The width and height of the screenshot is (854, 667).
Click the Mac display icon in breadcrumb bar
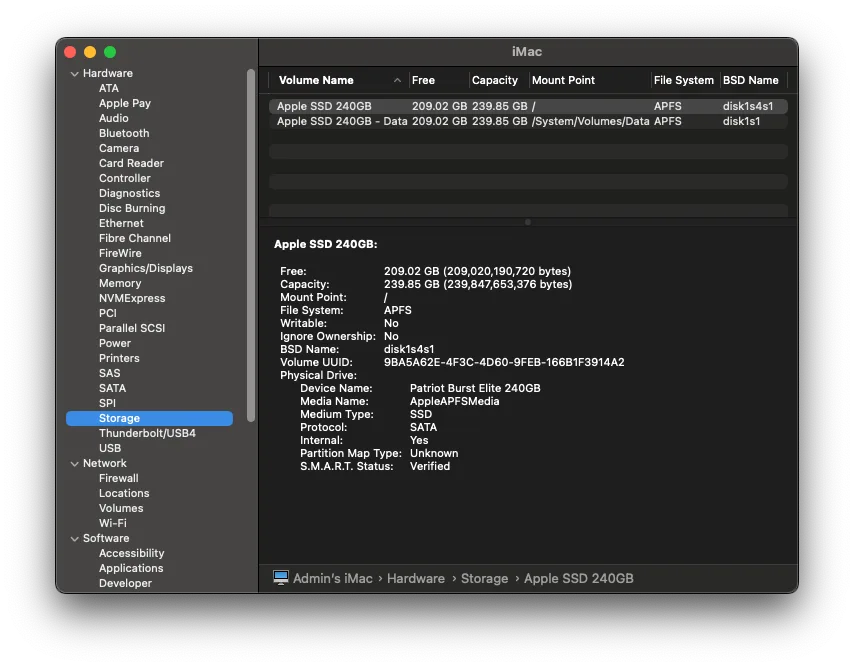(x=280, y=578)
